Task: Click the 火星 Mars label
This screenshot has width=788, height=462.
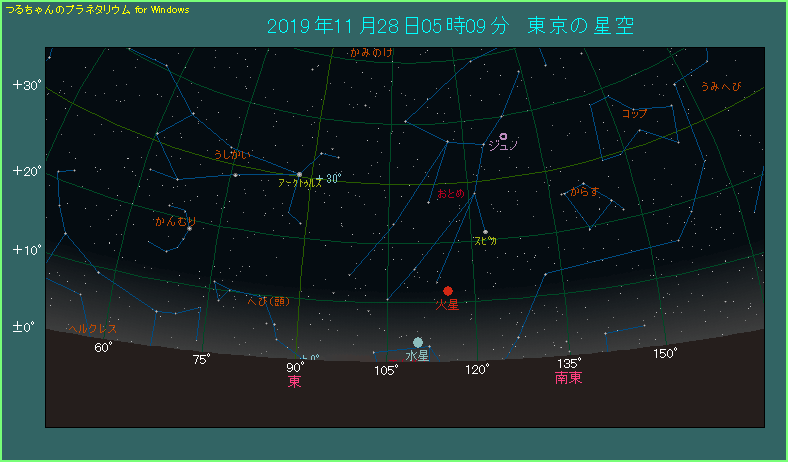Action: click(446, 303)
